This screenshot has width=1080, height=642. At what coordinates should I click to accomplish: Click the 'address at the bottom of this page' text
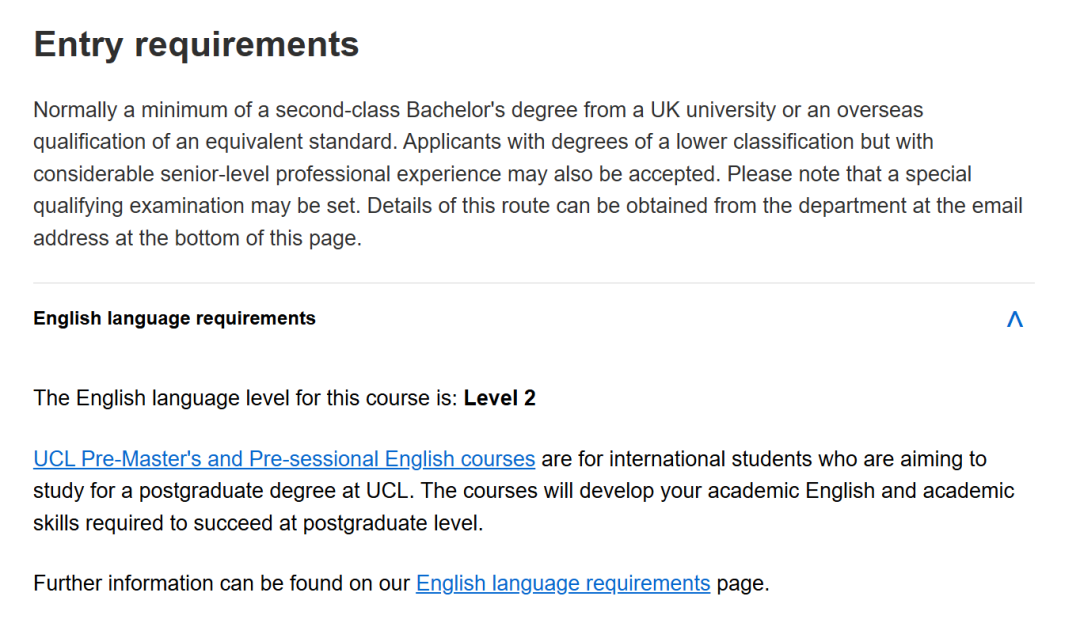pos(195,240)
